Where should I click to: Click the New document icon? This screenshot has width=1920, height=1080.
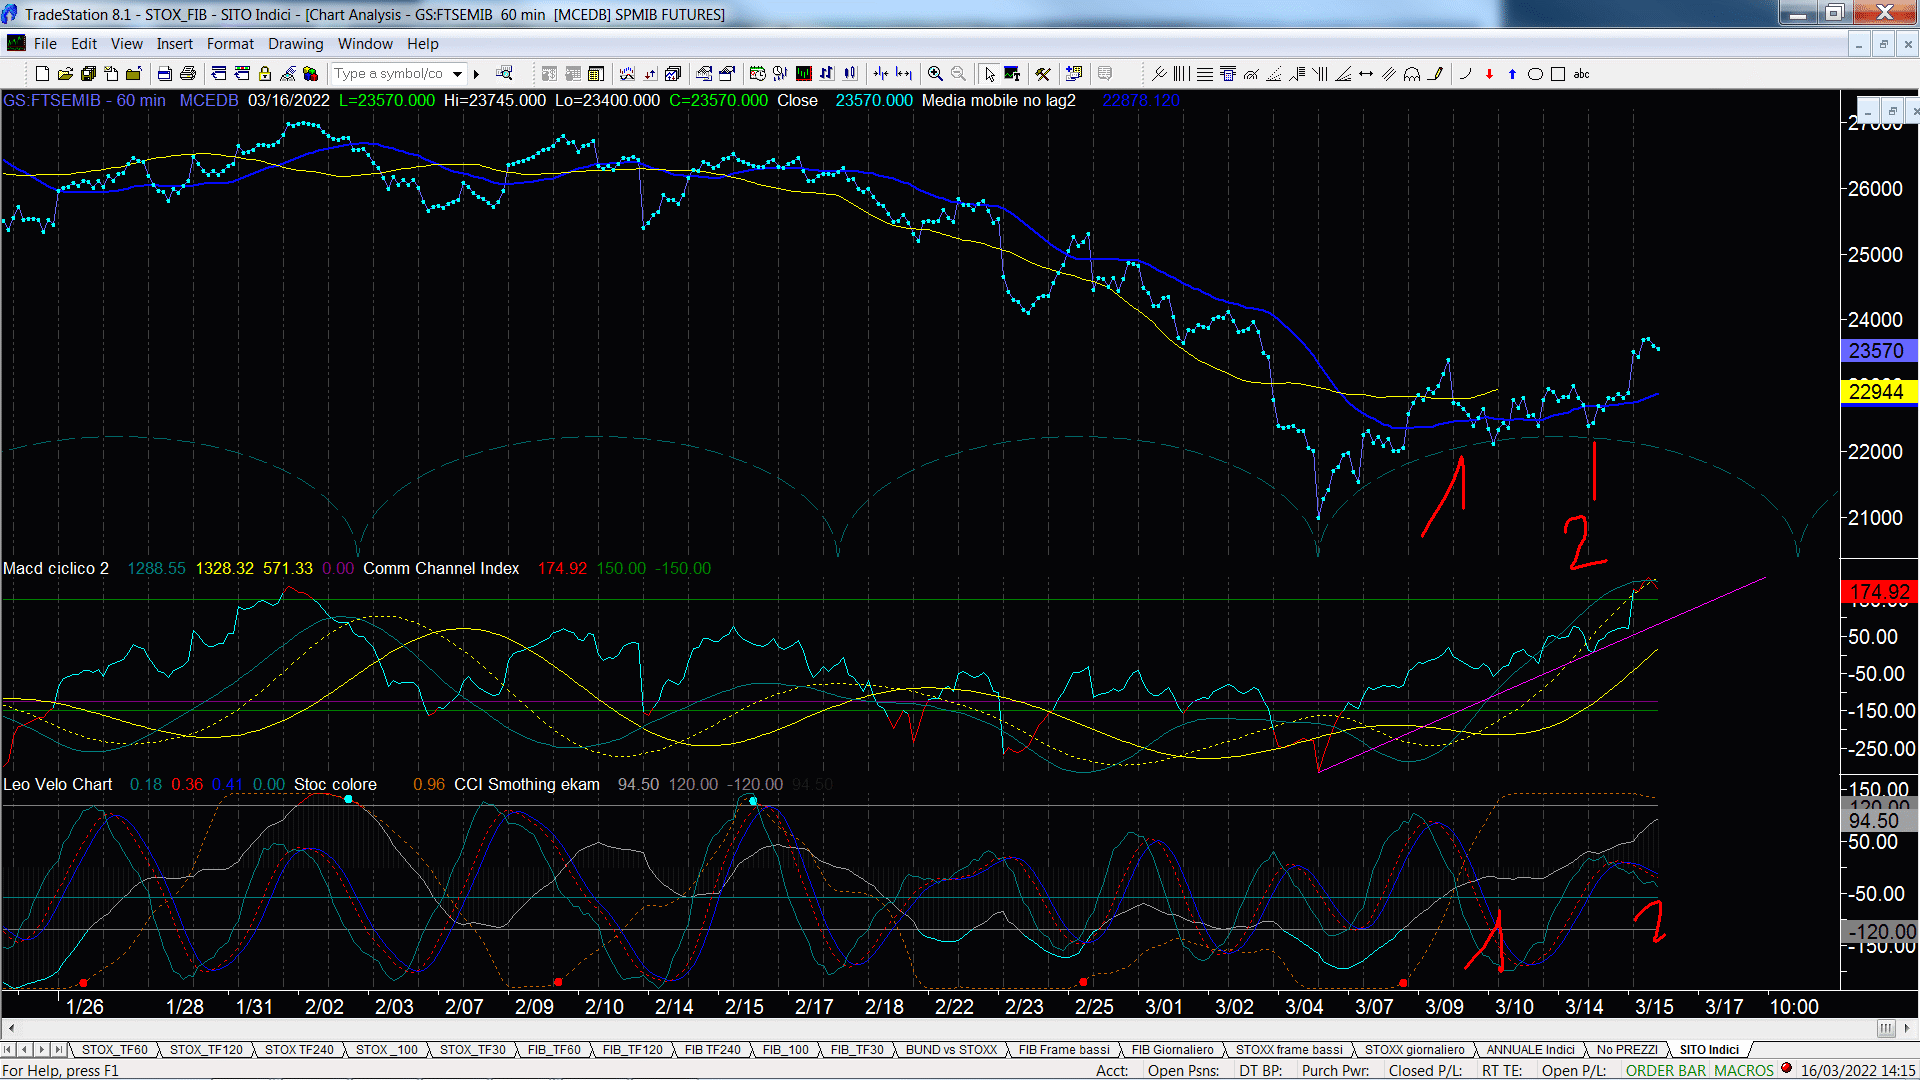coord(42,74)
